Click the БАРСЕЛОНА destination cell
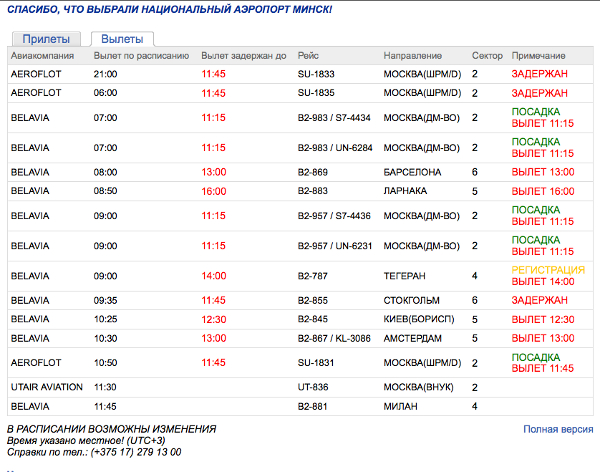 [412, 172]
